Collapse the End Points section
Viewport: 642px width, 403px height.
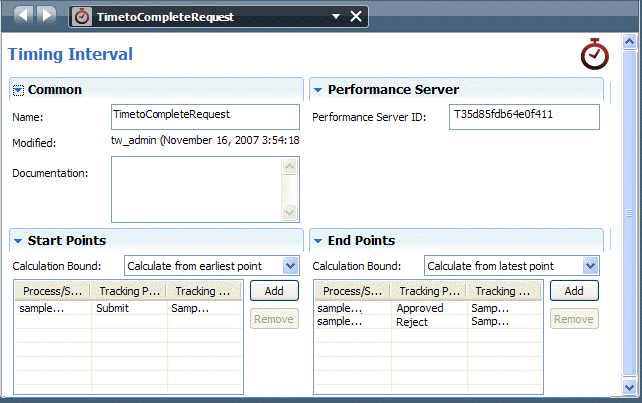click(318, 241)
